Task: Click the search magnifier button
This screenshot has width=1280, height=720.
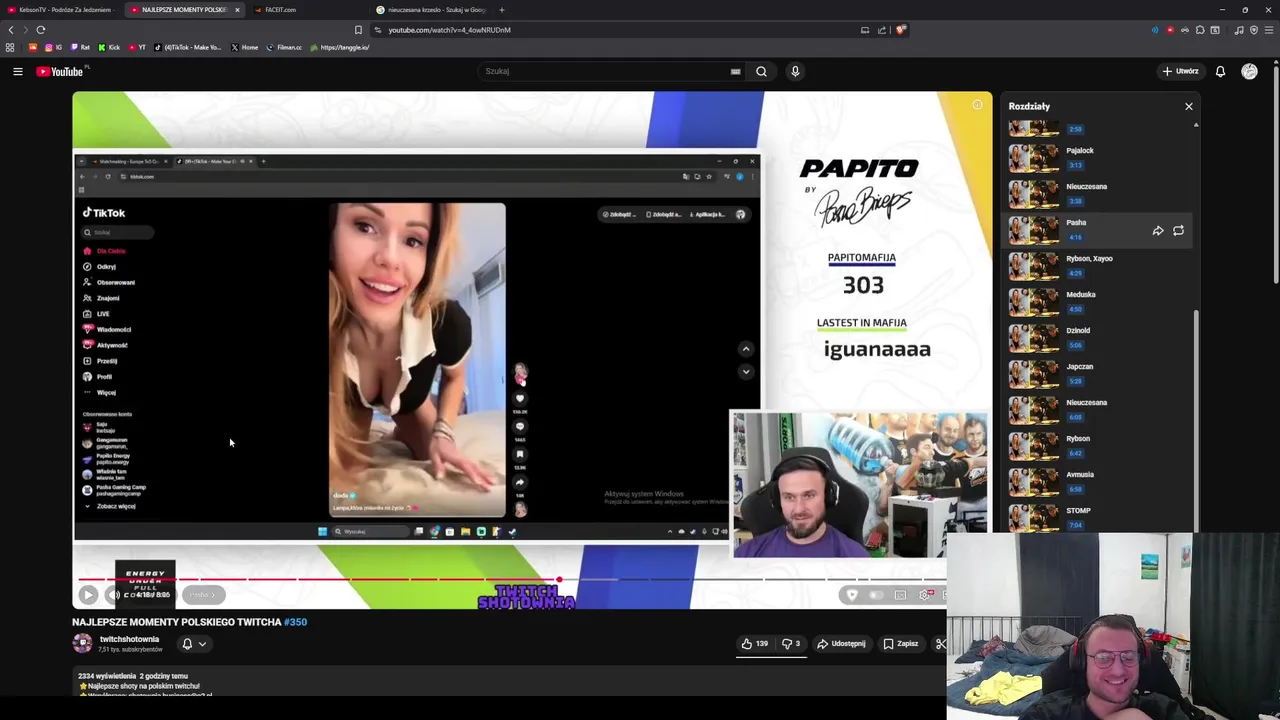Action: 761,71
